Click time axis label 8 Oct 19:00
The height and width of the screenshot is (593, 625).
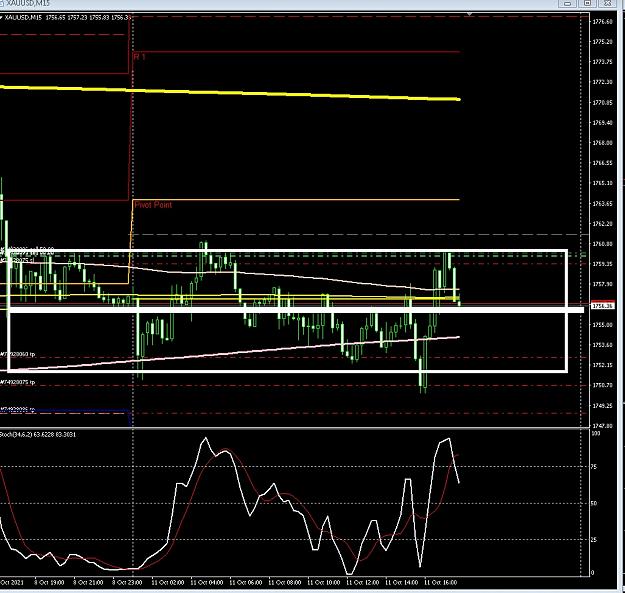(x=49, y=582)
